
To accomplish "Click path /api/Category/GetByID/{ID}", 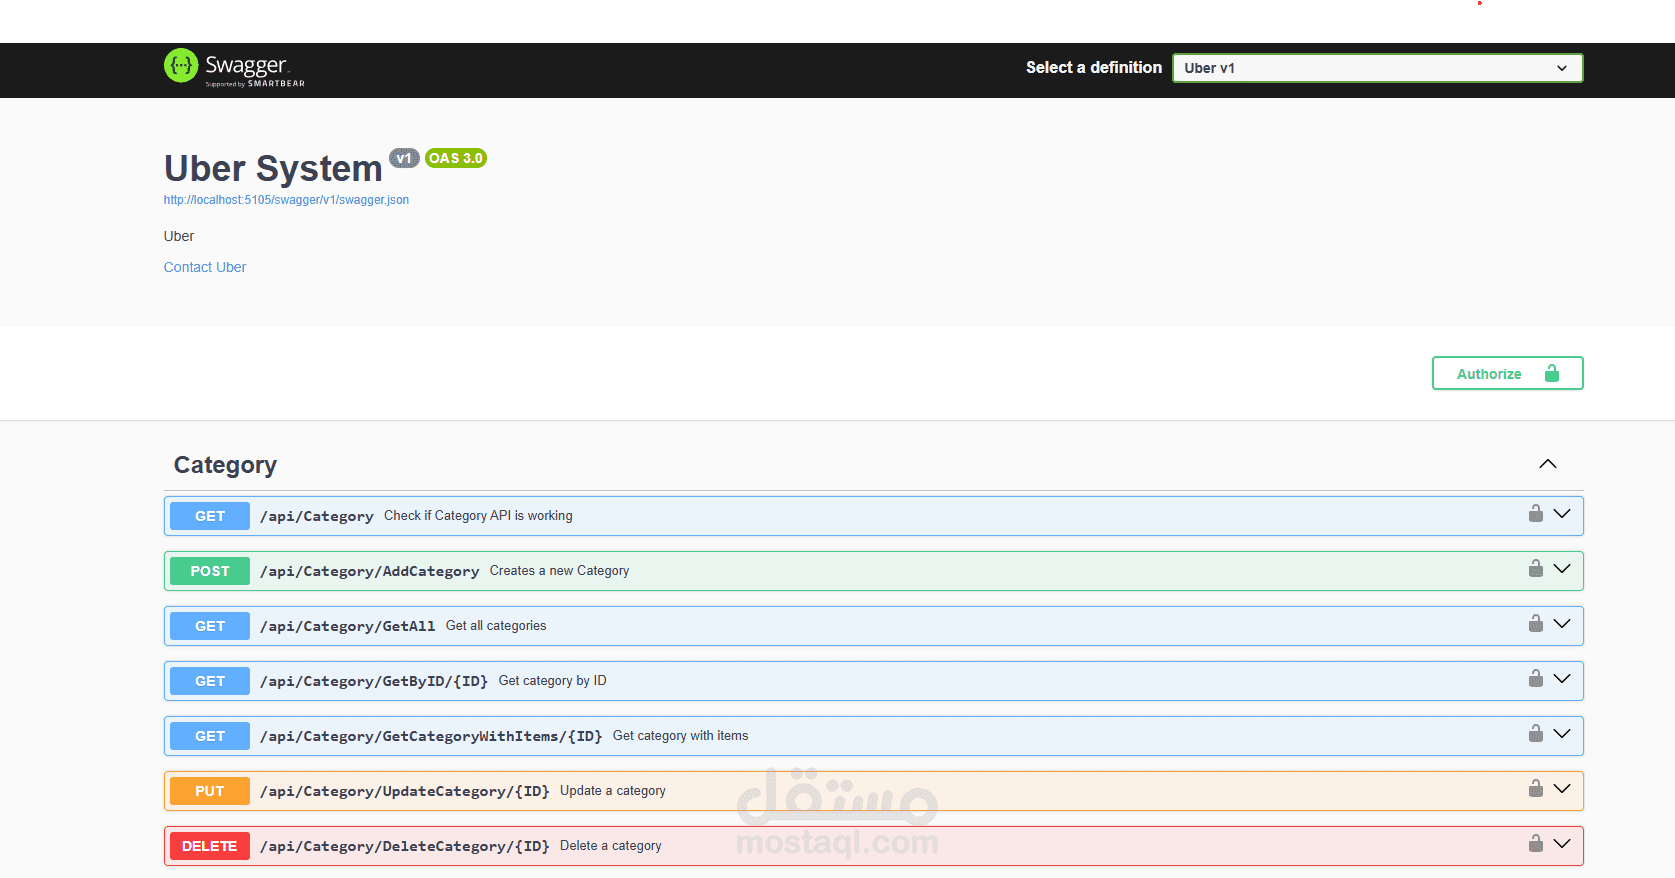I will point(374,681).
